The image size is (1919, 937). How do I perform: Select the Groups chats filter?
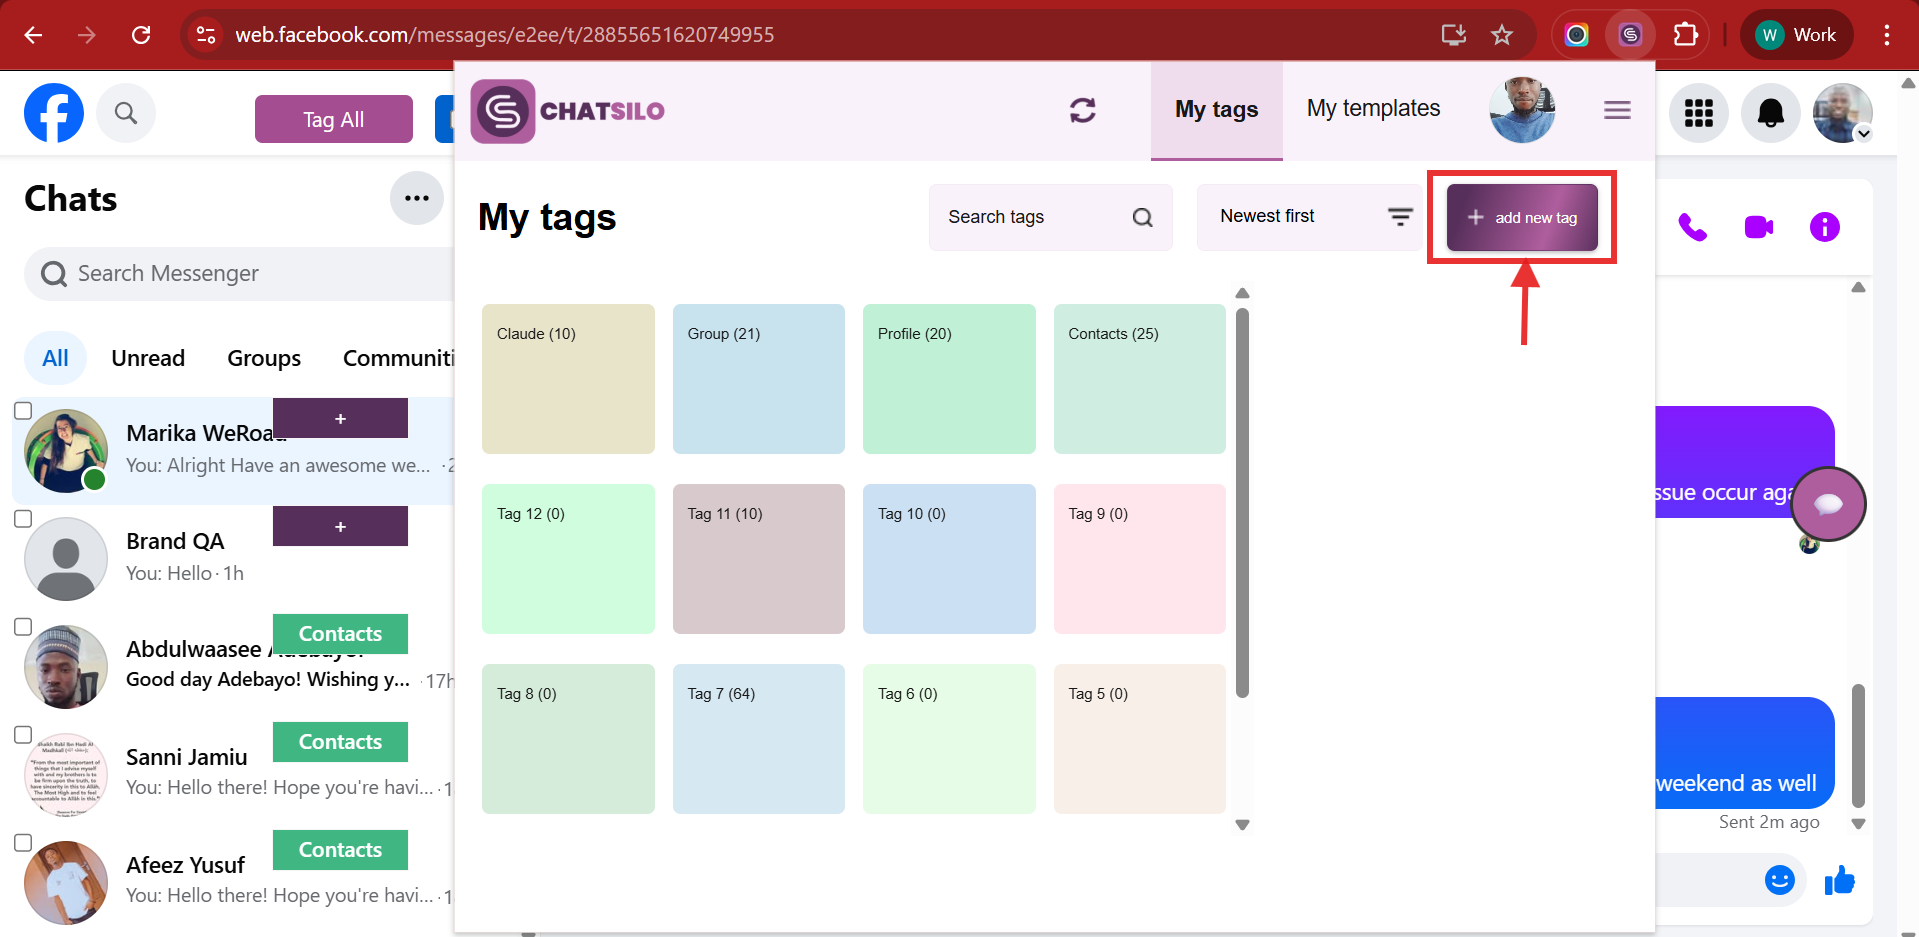[264, 358]
